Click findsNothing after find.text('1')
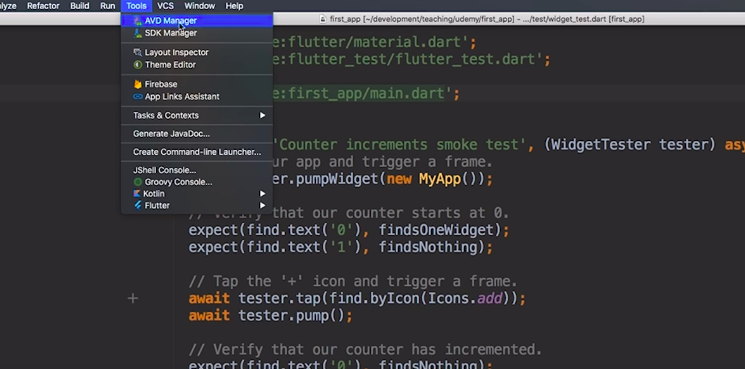The image size is (745, 369). point(429,247)
